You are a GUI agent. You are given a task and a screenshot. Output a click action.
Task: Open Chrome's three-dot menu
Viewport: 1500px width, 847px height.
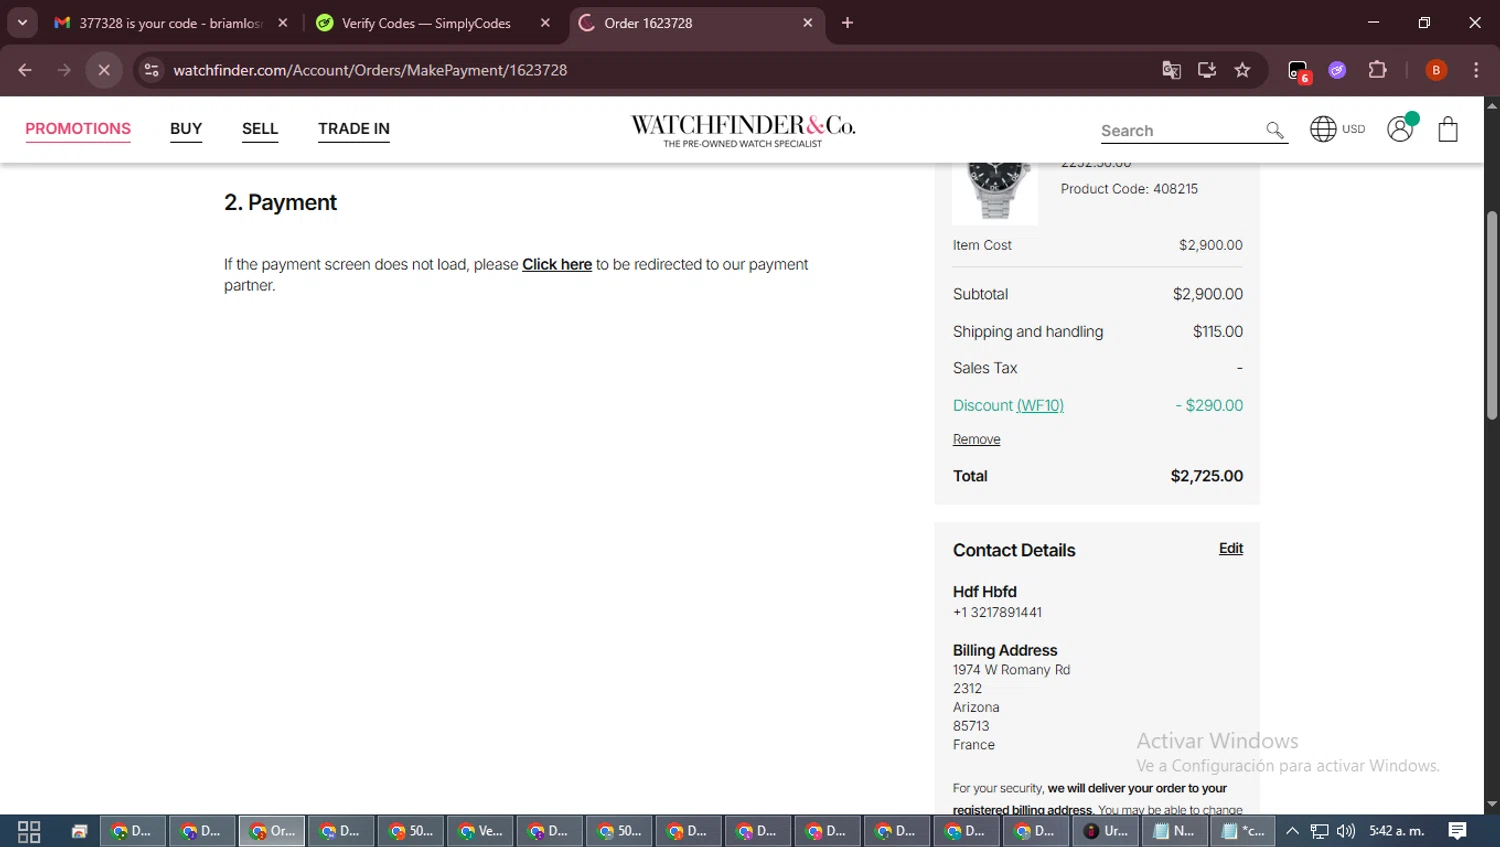tap(1476, 70)
